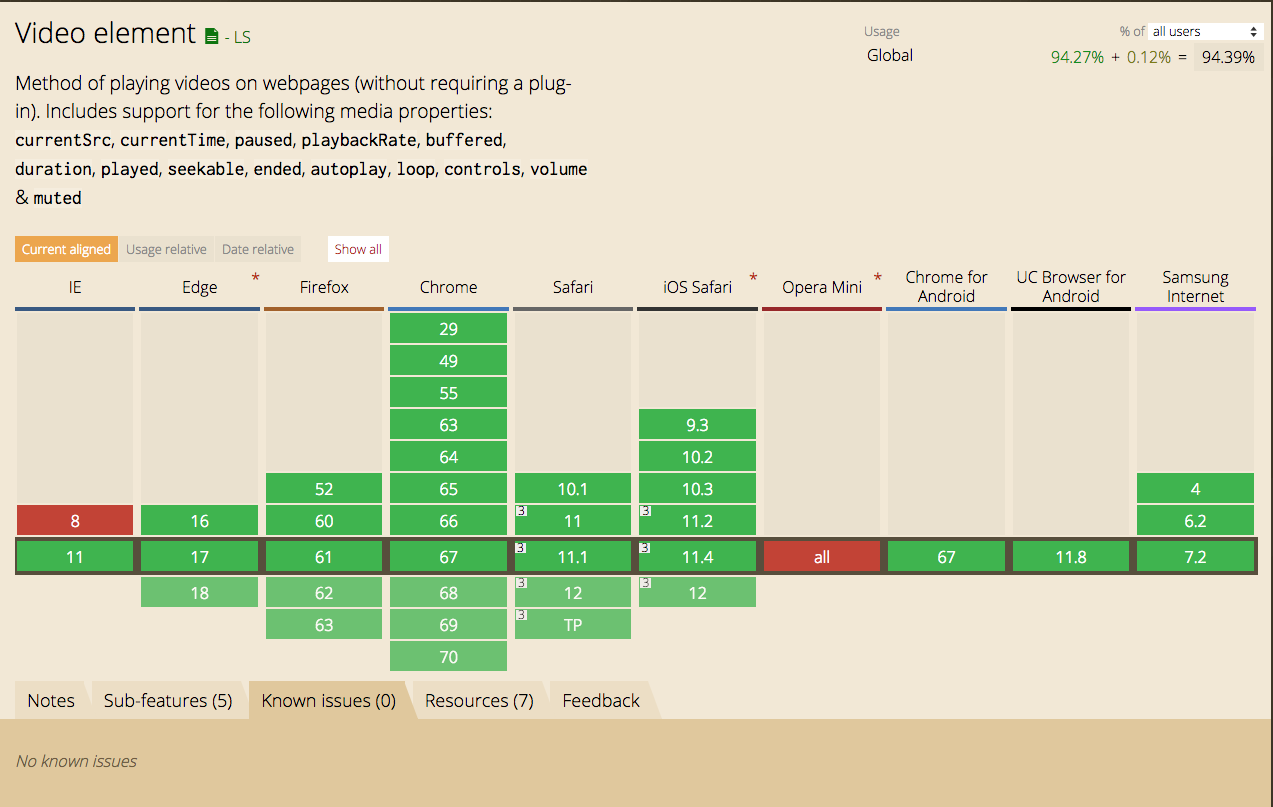Select the iOS Safari 9.3 cell
Screen dimensions: 1273x807
697,424
